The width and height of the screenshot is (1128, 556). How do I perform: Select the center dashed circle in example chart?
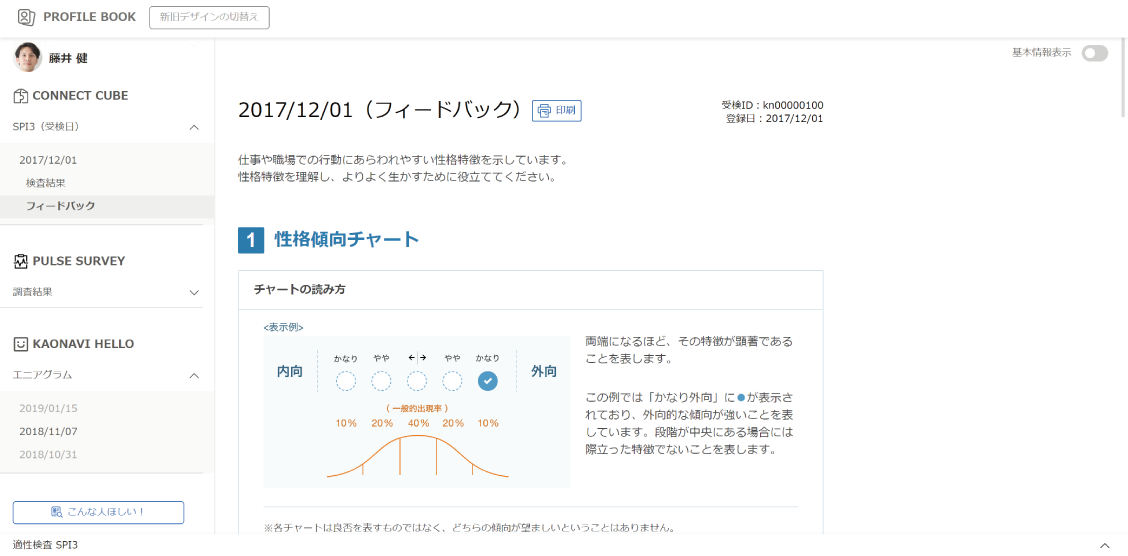(417, 381)
